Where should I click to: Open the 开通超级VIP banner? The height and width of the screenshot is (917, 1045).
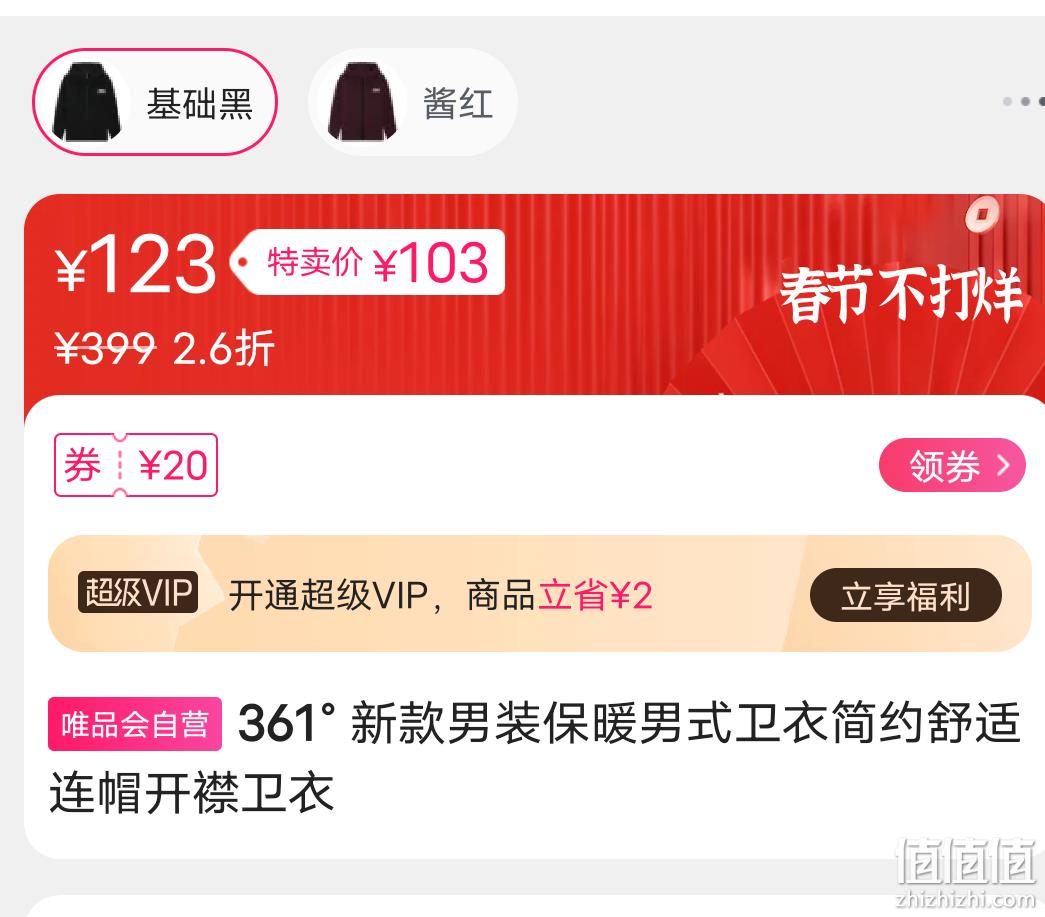(540, 594)
